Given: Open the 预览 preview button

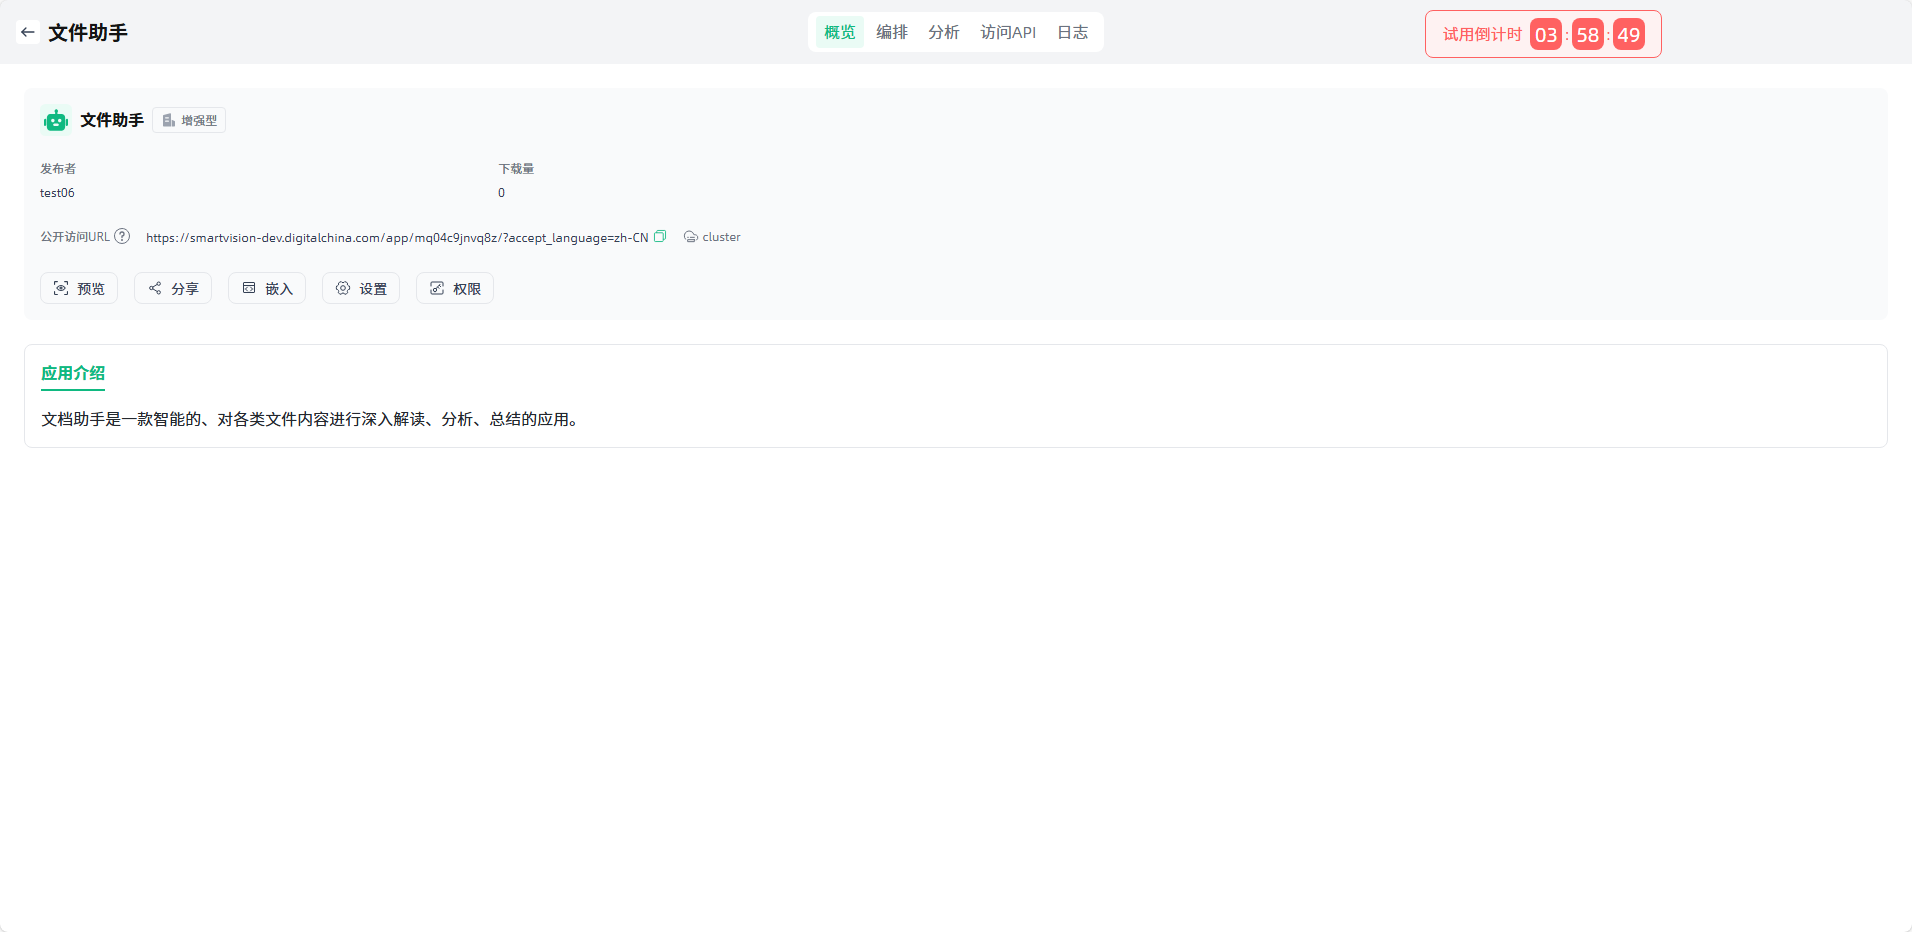Looking at the screenshot, I should tap(79, 289).
